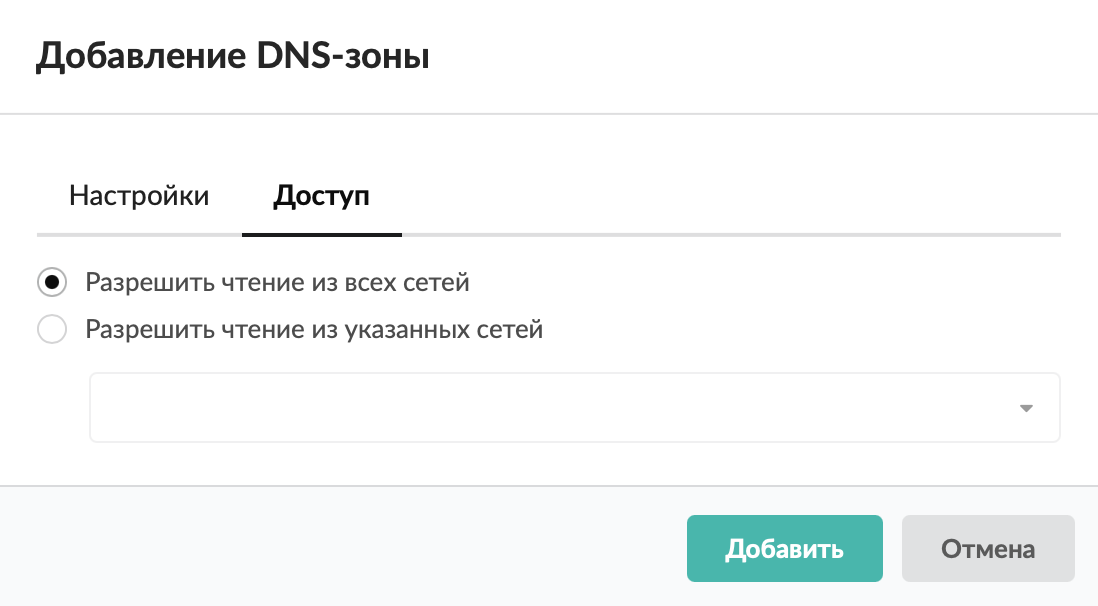Expand the networks dropdown arrow
Viewport: 1098px width, 606px height.
tap(1025, 408)
